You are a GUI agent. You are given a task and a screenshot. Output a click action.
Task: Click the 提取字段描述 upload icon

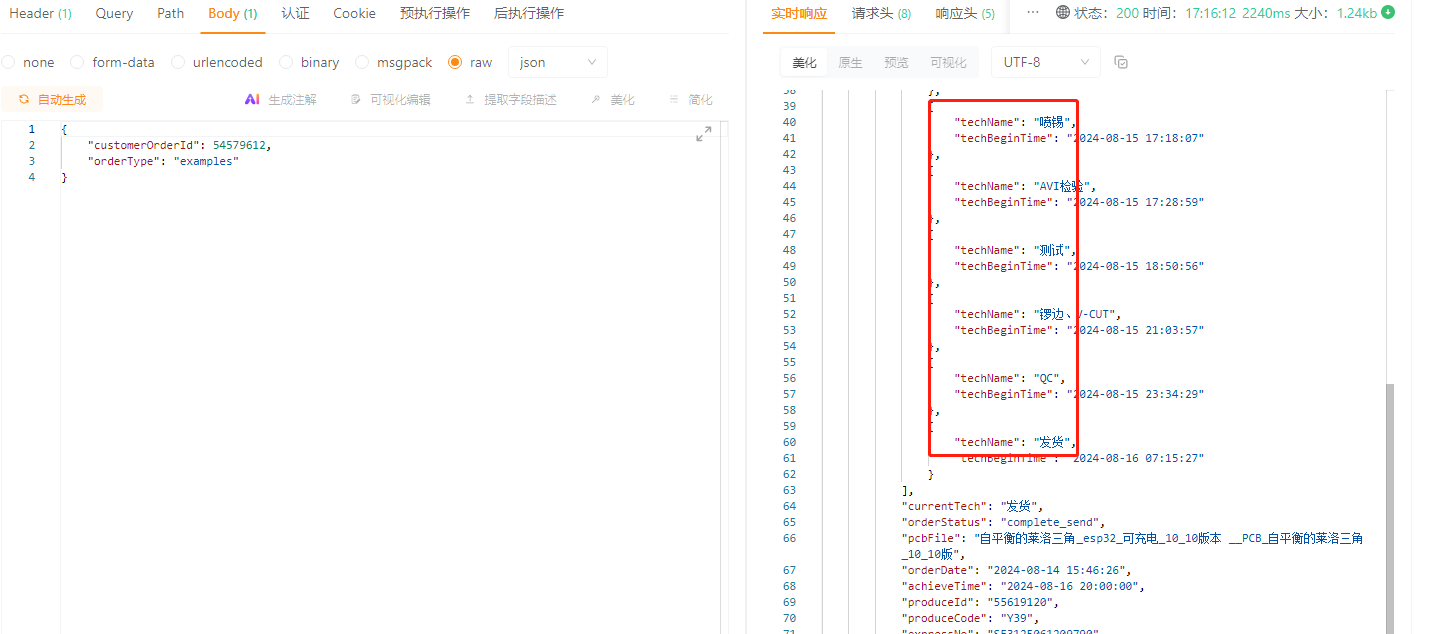click(470, 100)
